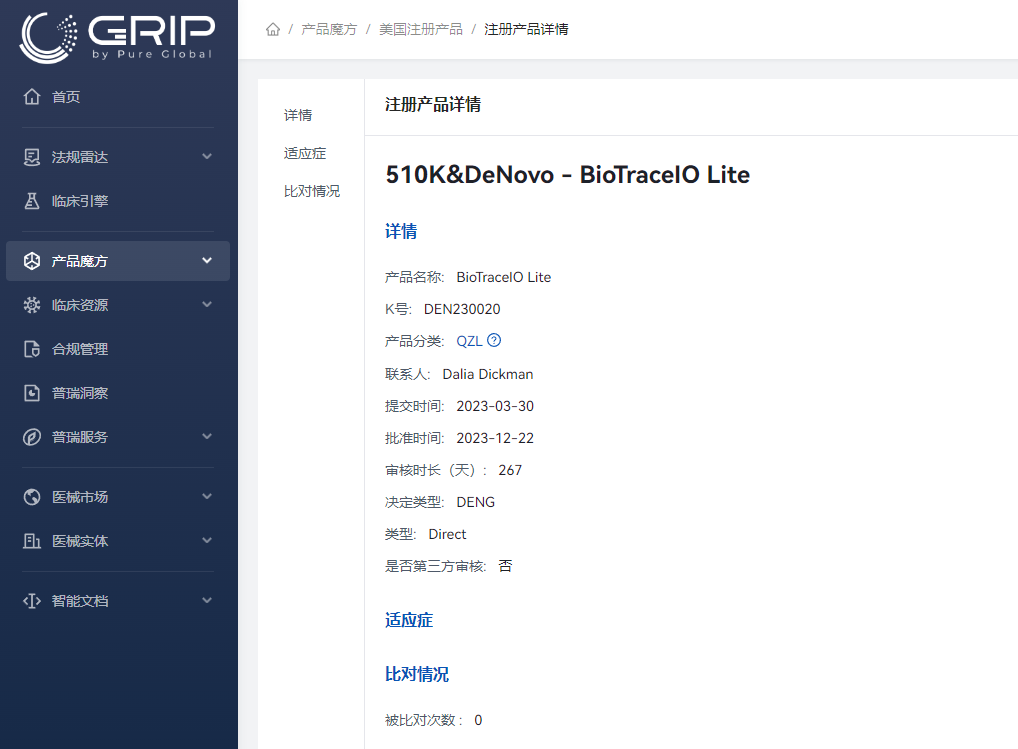Click the 被比对次数 value 0
Screen dimensions: 1018x749
478,720
